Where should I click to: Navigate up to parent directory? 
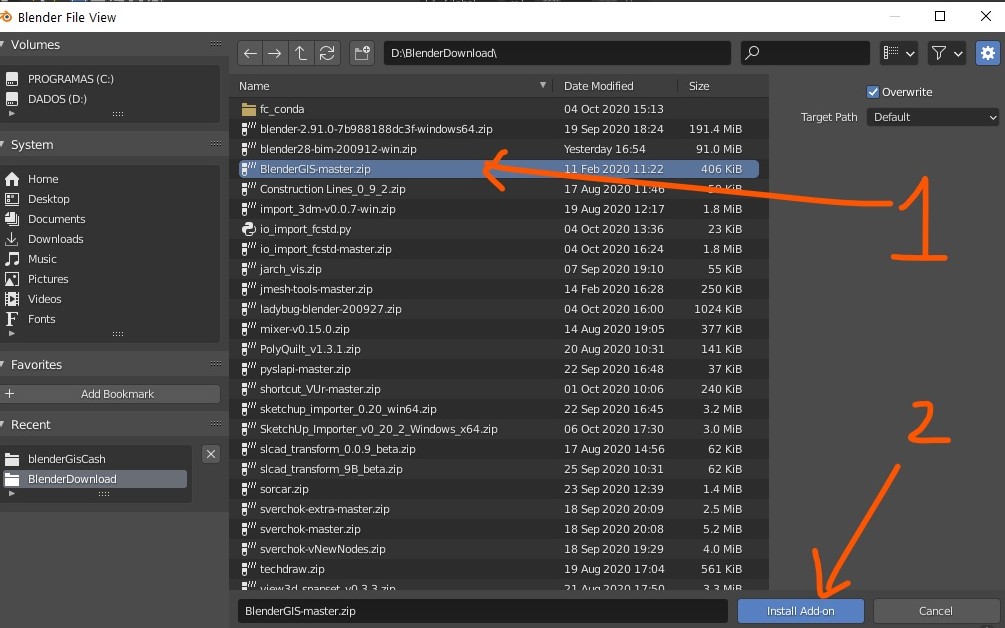pos(301,53)
